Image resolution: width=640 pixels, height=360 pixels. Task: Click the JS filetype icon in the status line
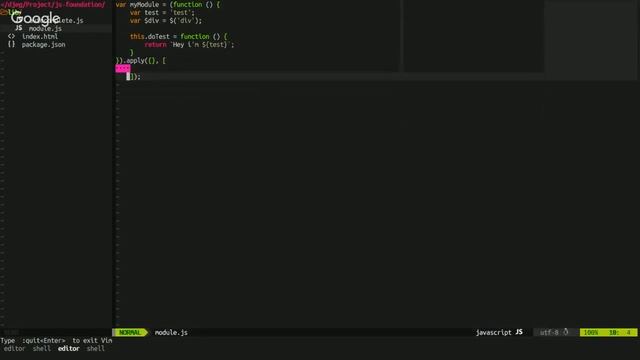point(519,332)
